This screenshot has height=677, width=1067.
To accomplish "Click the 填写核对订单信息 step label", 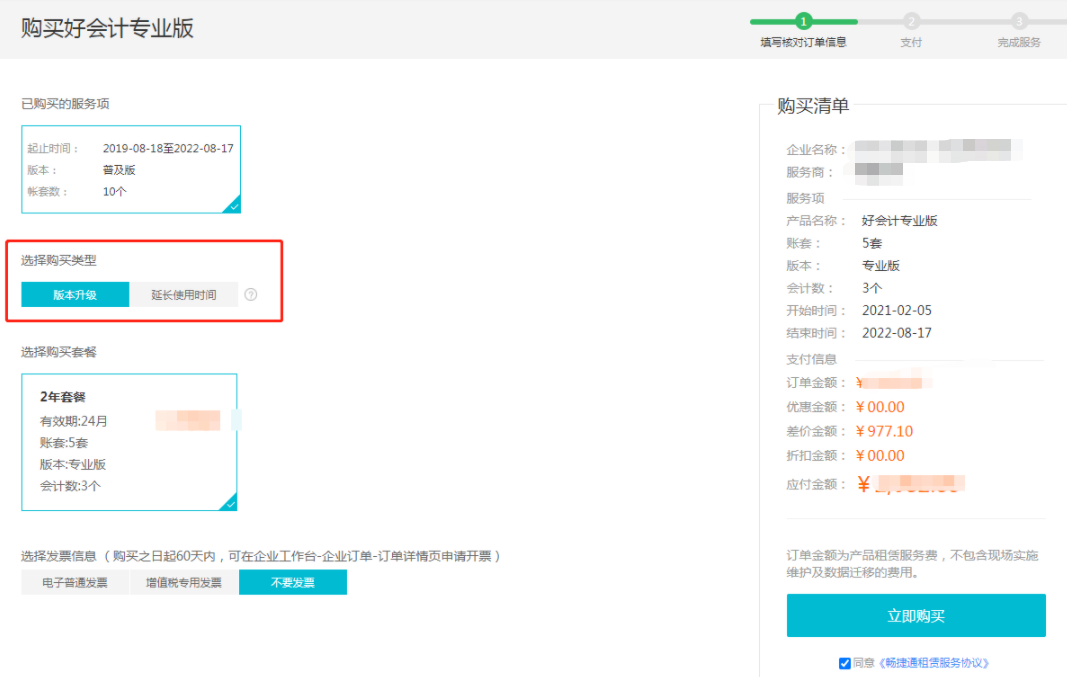I will (803, 43).
